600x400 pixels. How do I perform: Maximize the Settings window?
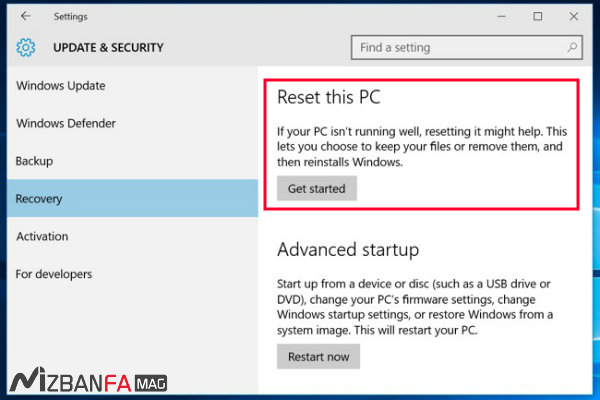tap(538, 16)
